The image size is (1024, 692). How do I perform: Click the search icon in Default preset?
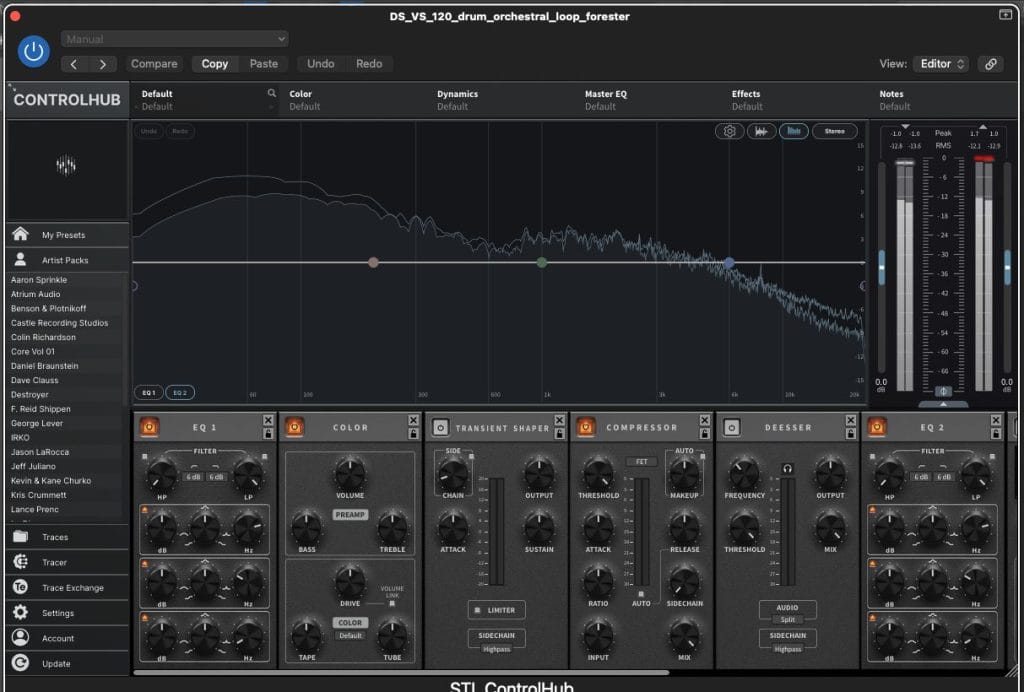[x=271, y=94]
